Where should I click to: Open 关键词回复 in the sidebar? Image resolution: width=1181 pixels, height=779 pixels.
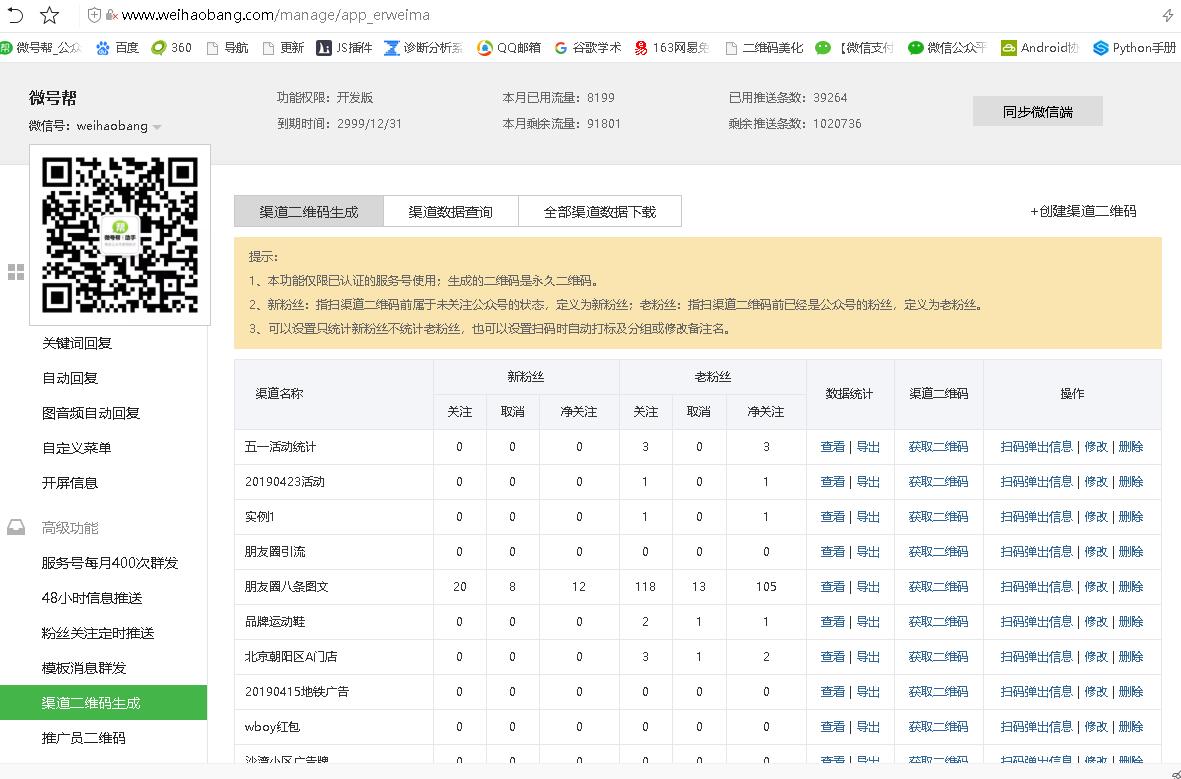click(77, 343)
